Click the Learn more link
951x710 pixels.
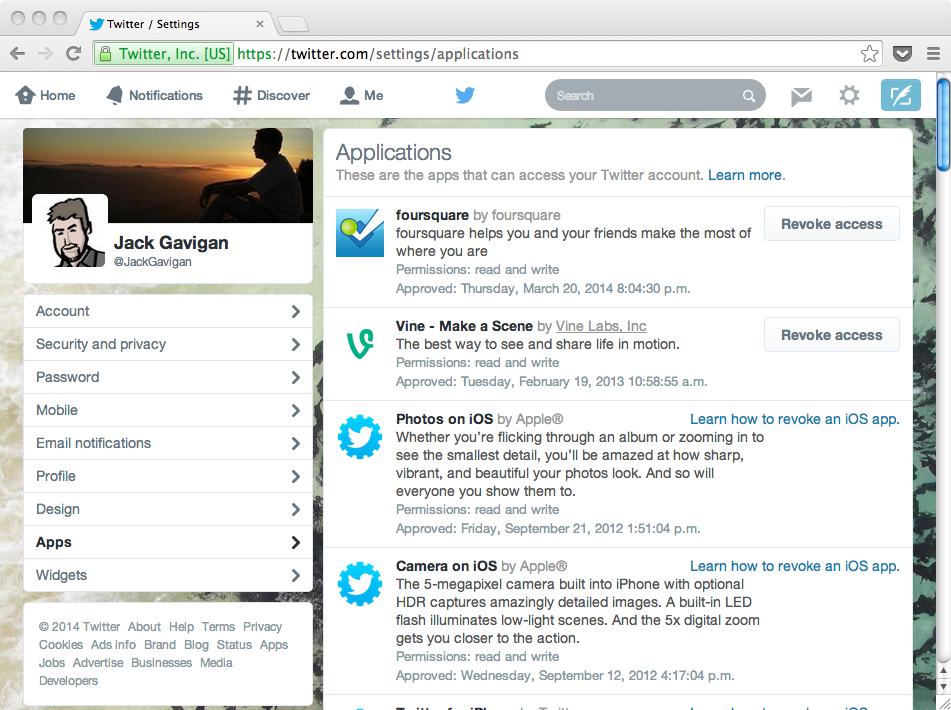point(745,175)
